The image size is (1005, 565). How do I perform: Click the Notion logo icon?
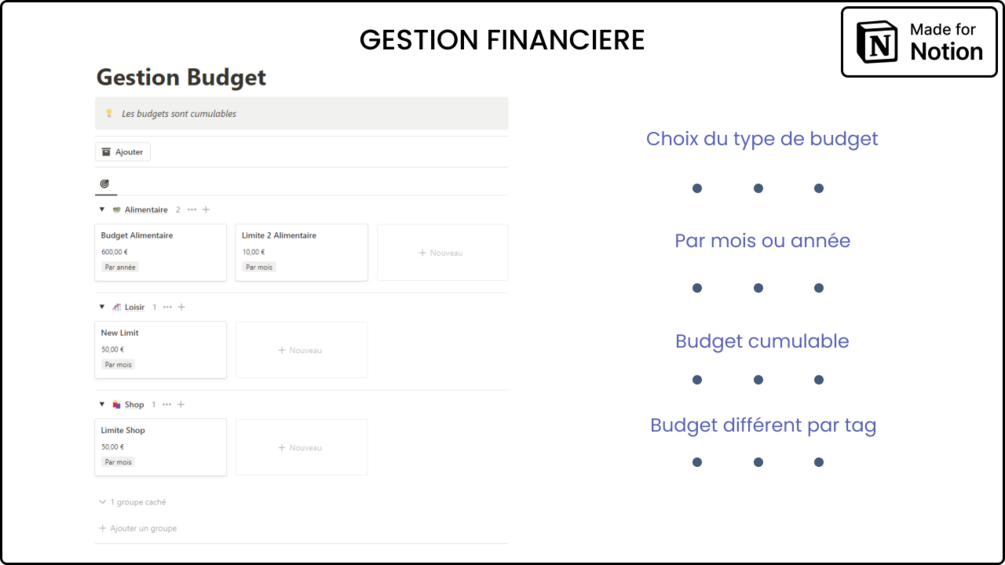click(x=878, y=43)
